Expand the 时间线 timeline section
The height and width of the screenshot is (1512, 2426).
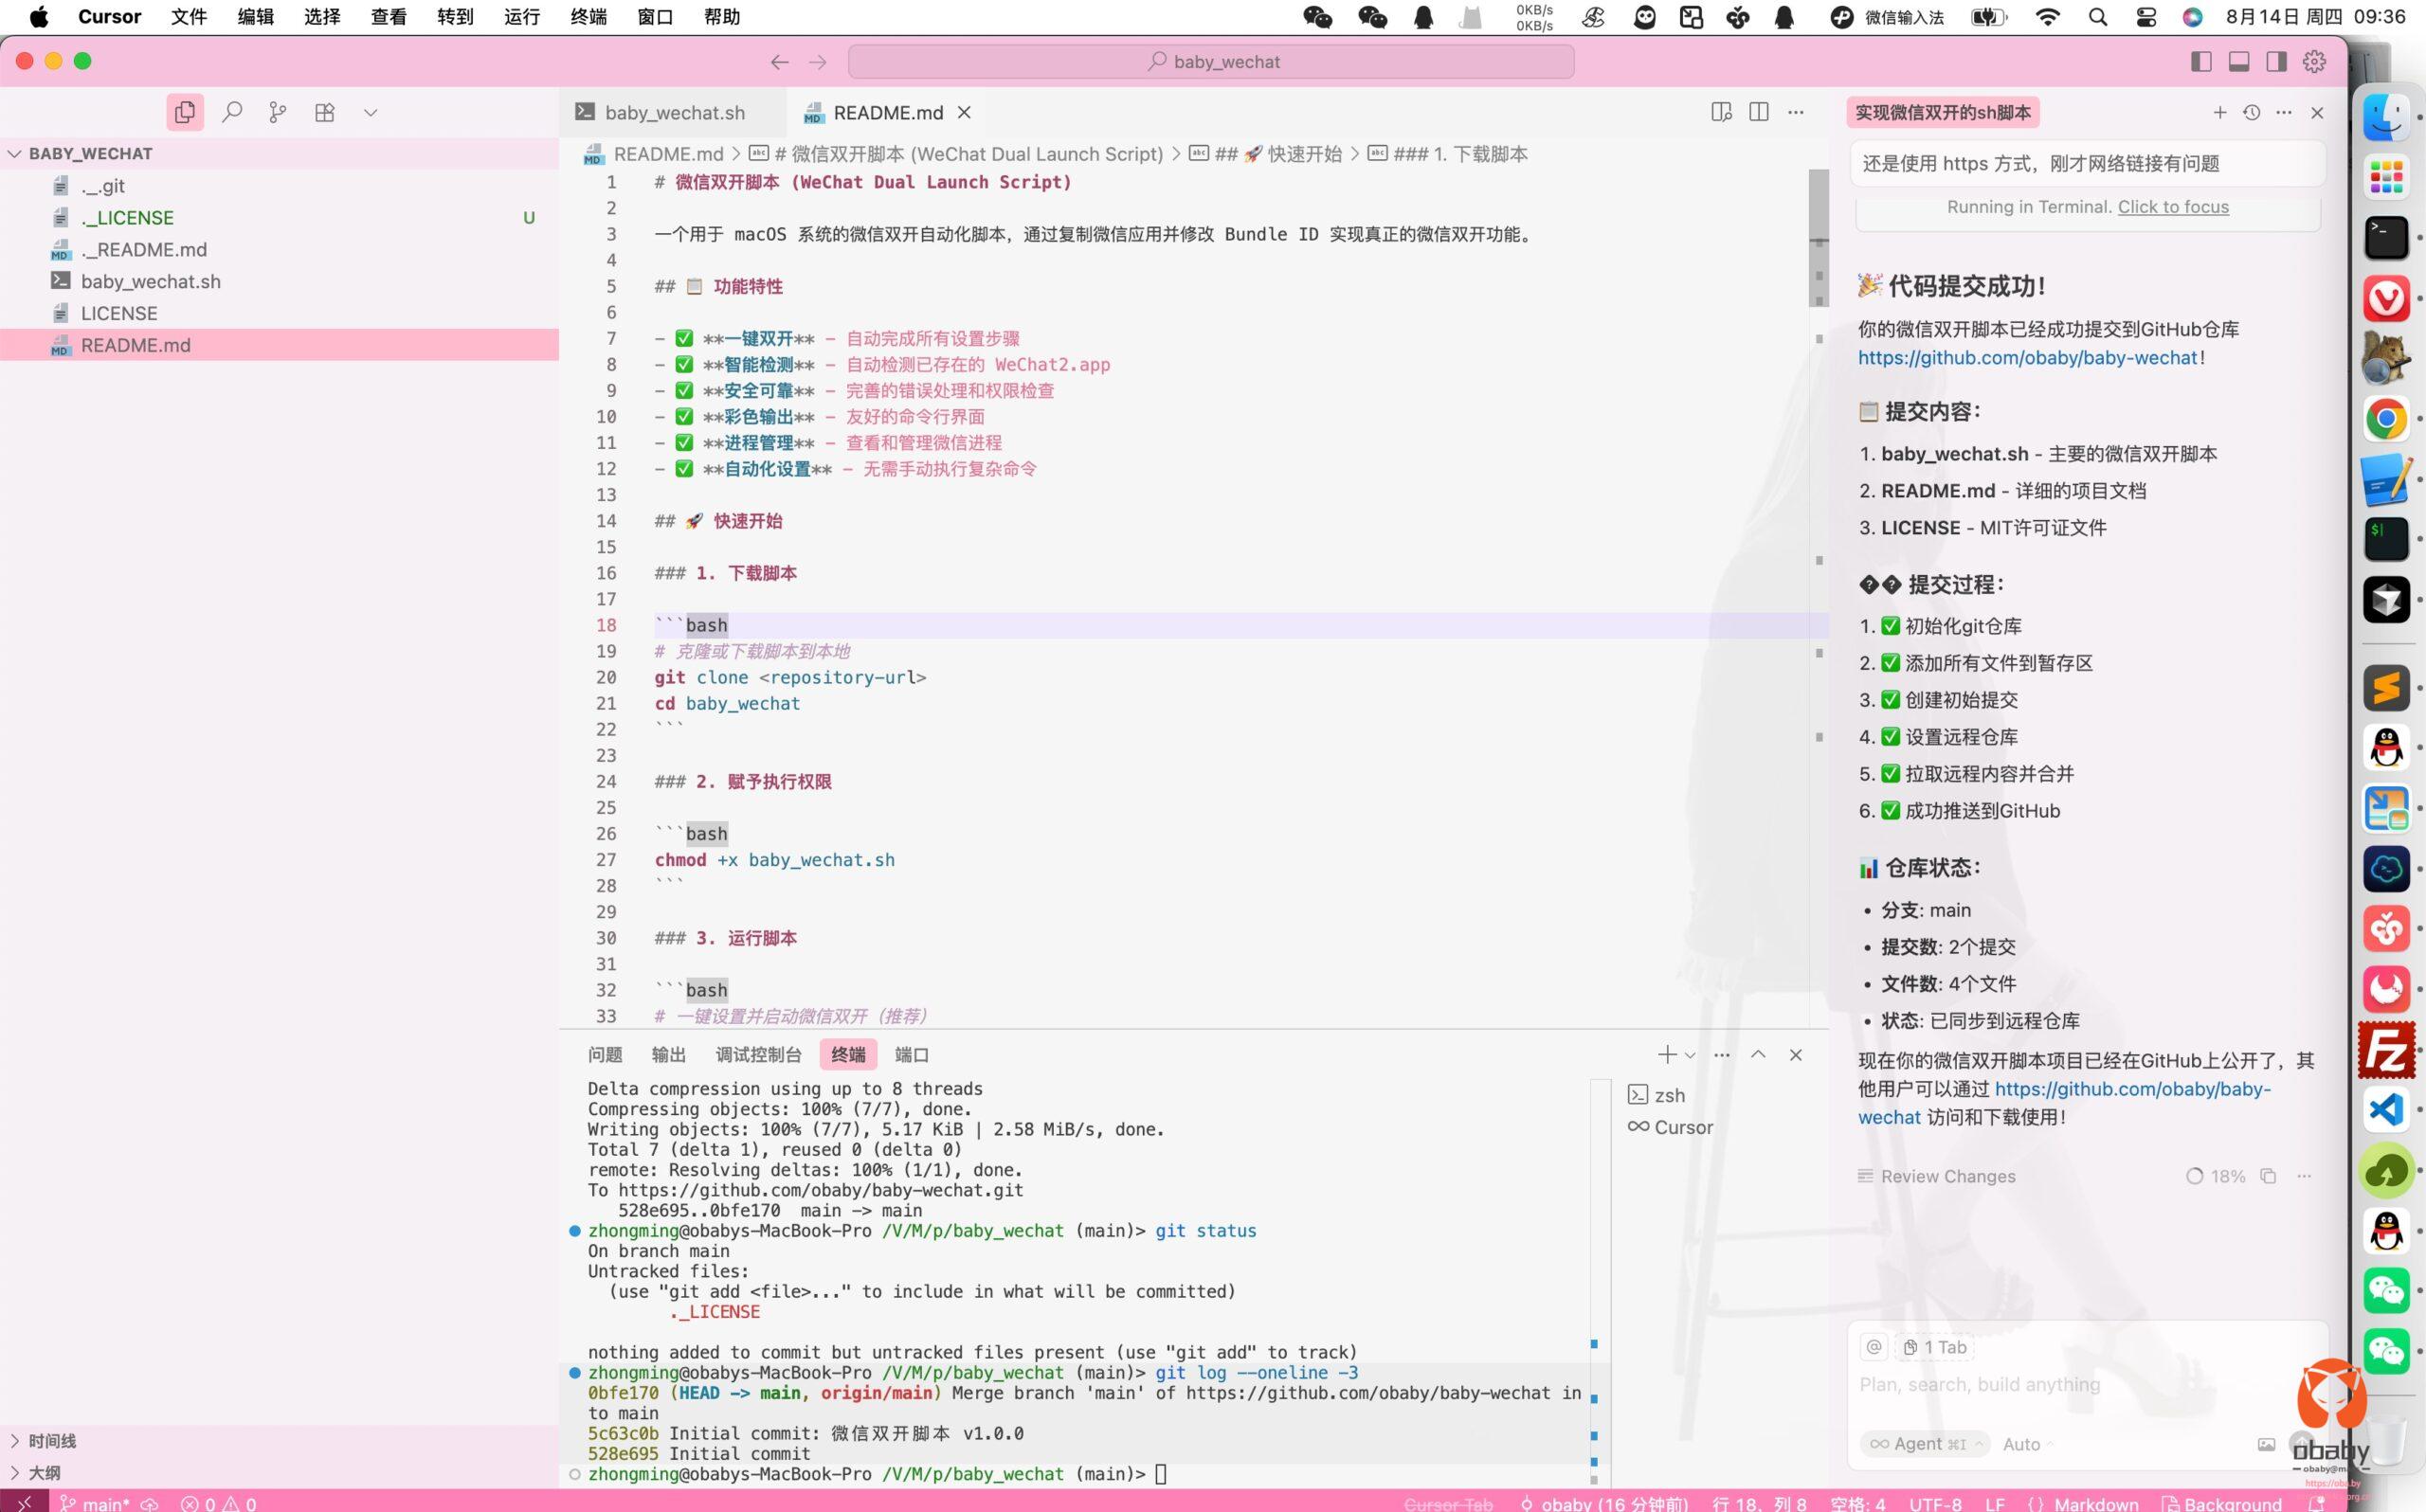coord(279,1441)
